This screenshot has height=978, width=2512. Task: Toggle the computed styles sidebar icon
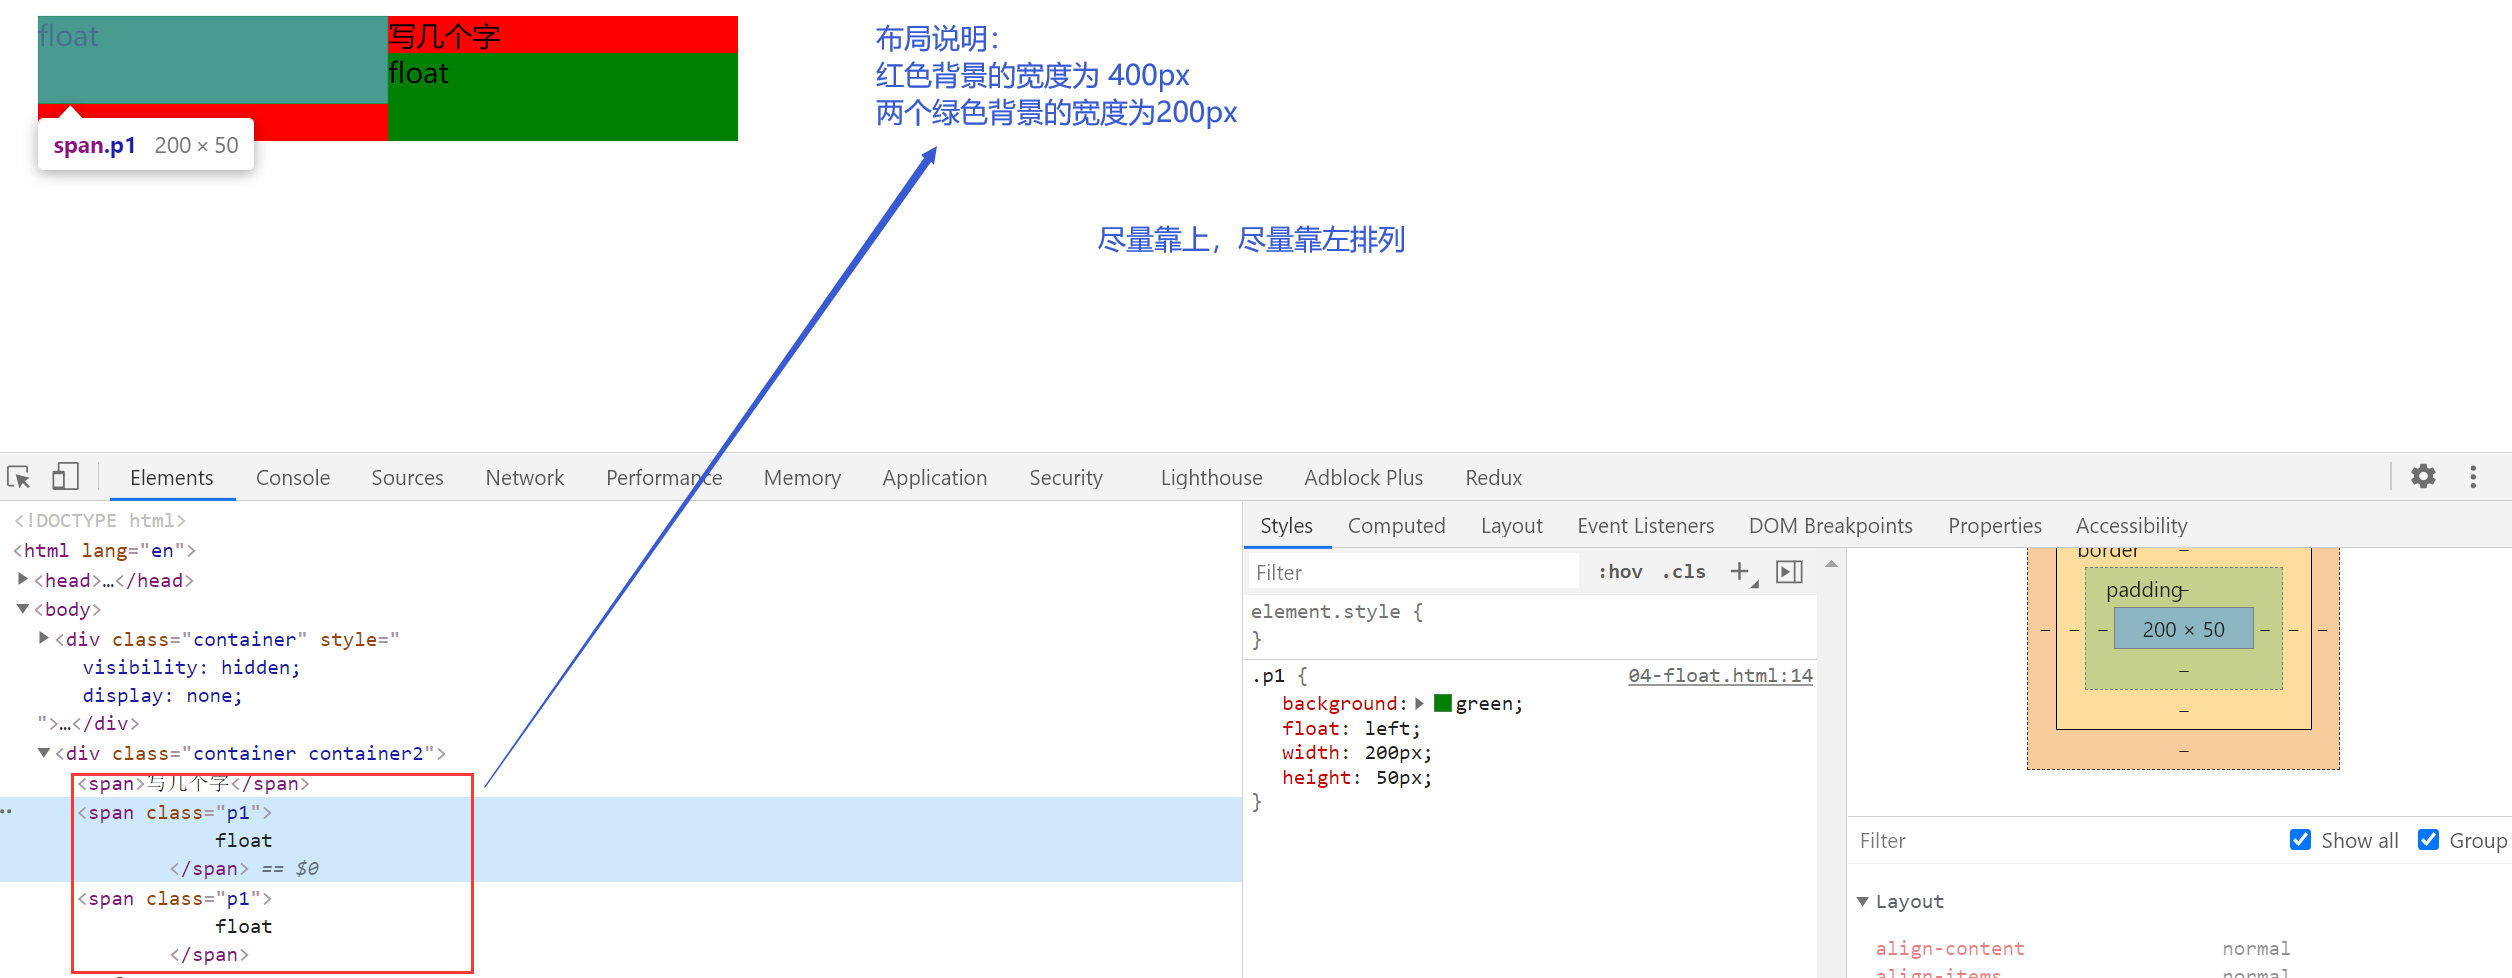pos(1789,572)
